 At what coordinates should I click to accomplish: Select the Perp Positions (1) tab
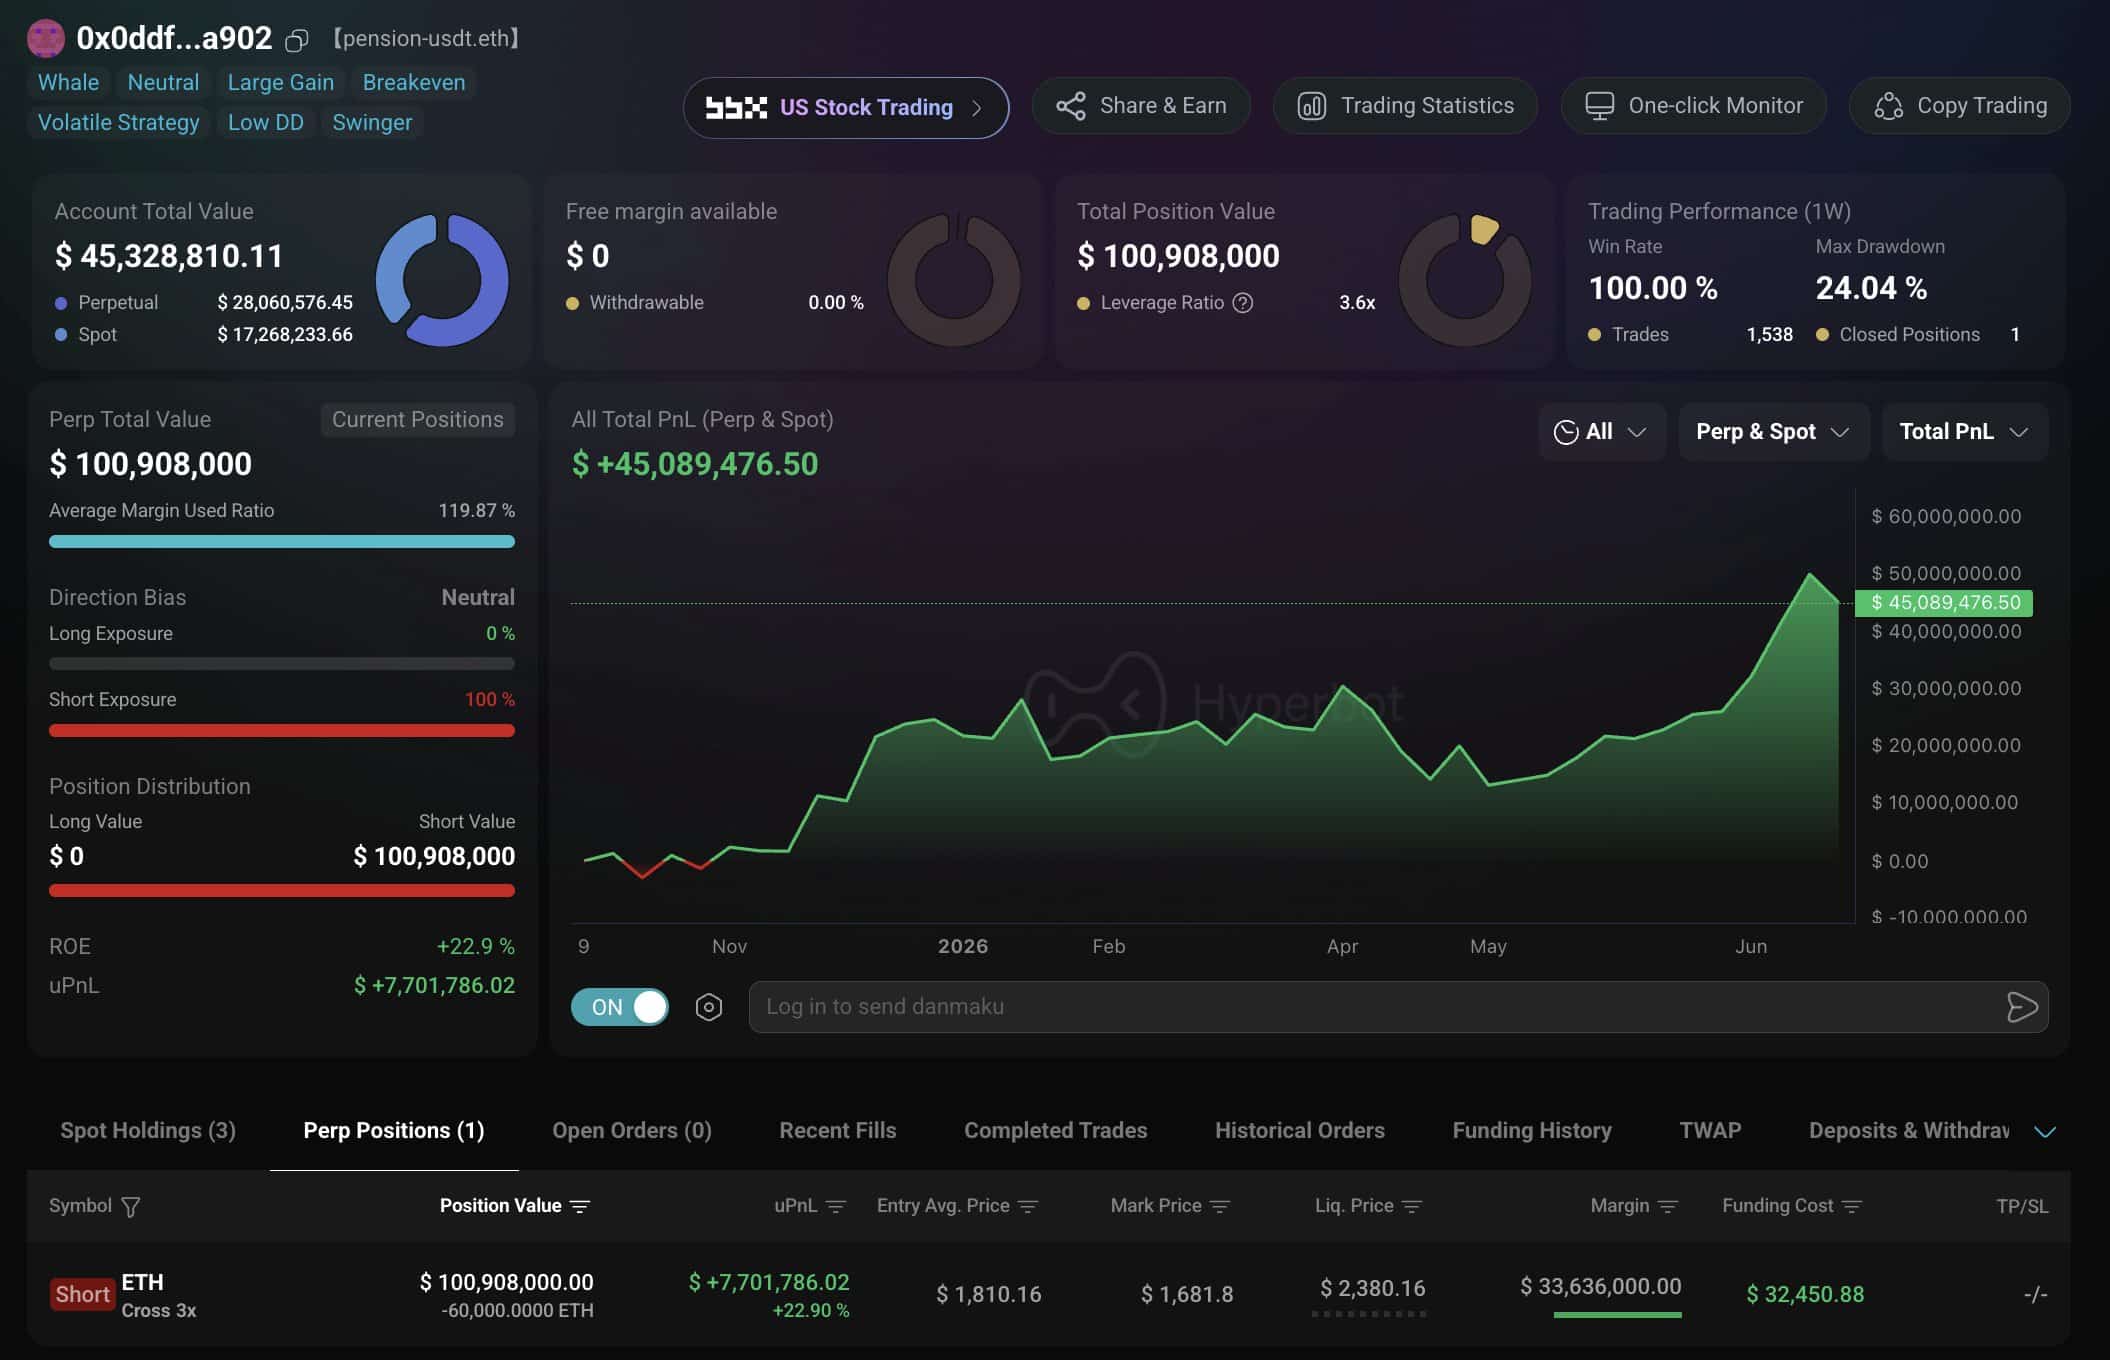point(394,1131)
